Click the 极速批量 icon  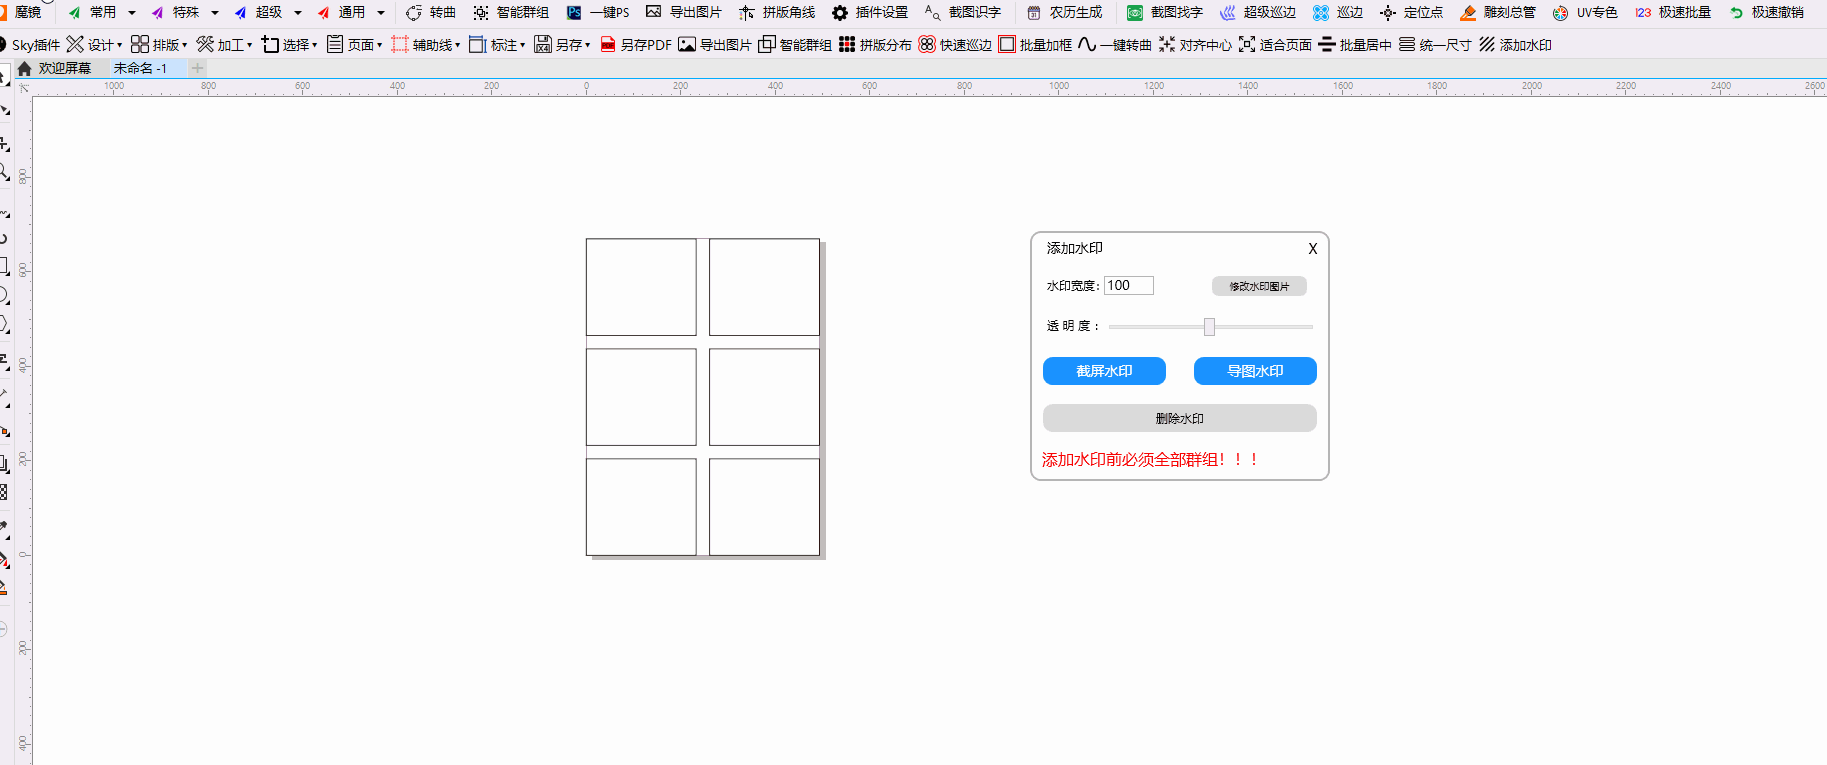(1643, 13)
